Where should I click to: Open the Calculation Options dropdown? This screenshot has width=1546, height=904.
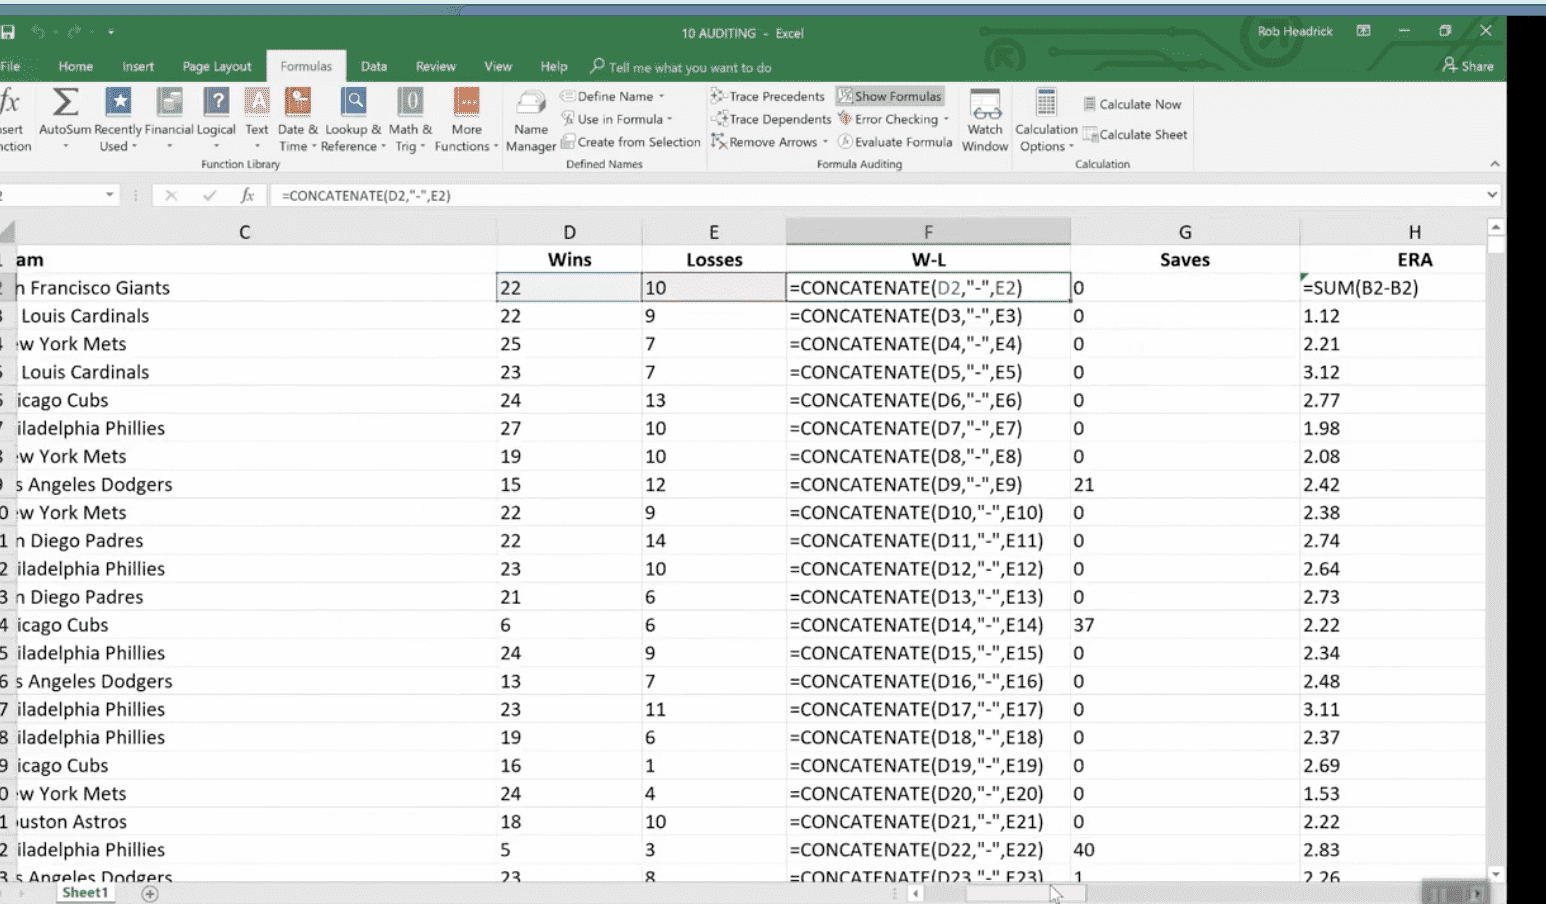coord(1046,121)
